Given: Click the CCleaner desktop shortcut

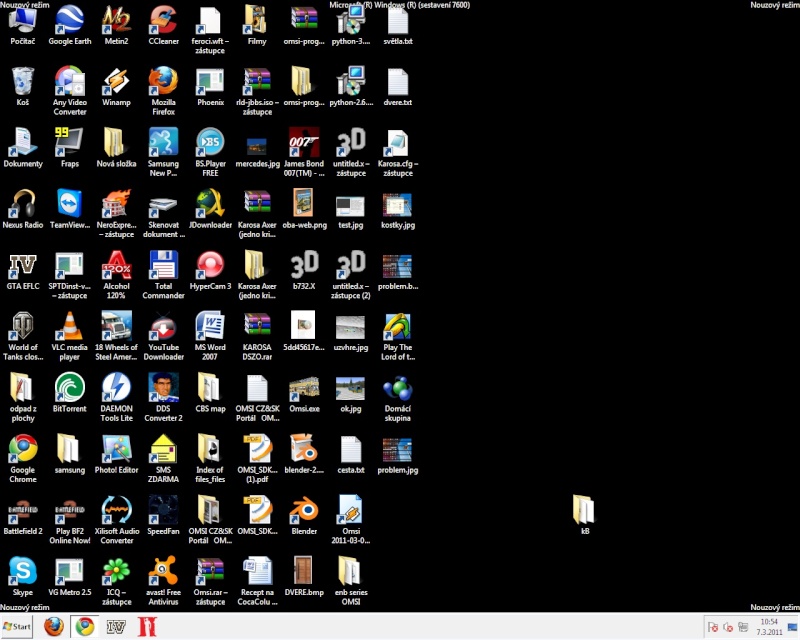Looking at the screenshot, I should click(x=163, y=26).
